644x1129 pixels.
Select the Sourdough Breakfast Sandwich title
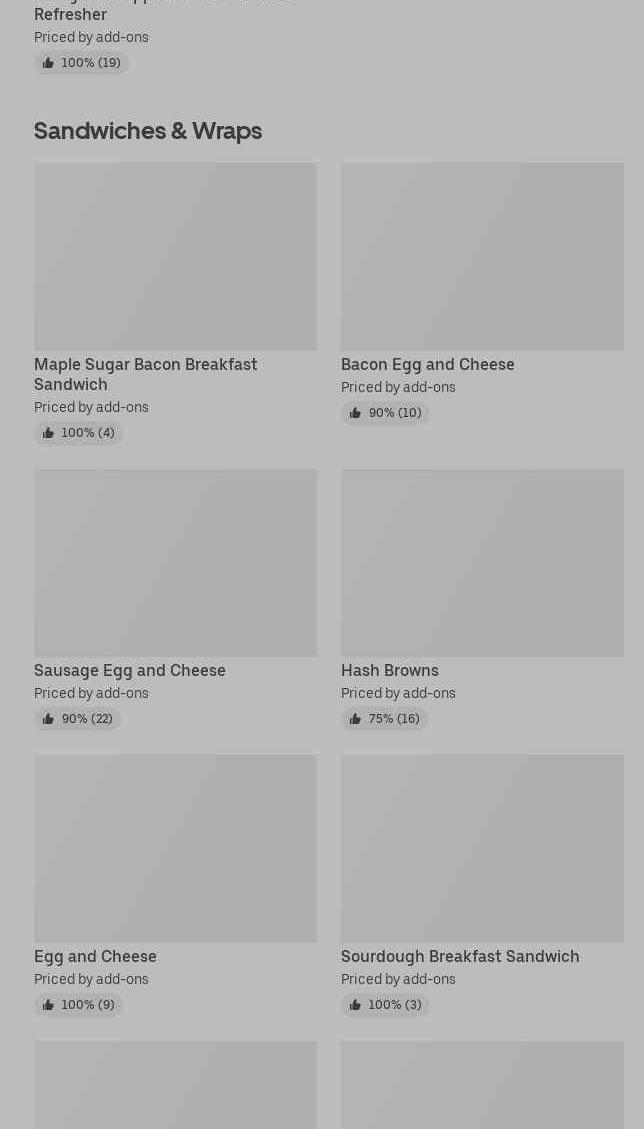(459, 956)
